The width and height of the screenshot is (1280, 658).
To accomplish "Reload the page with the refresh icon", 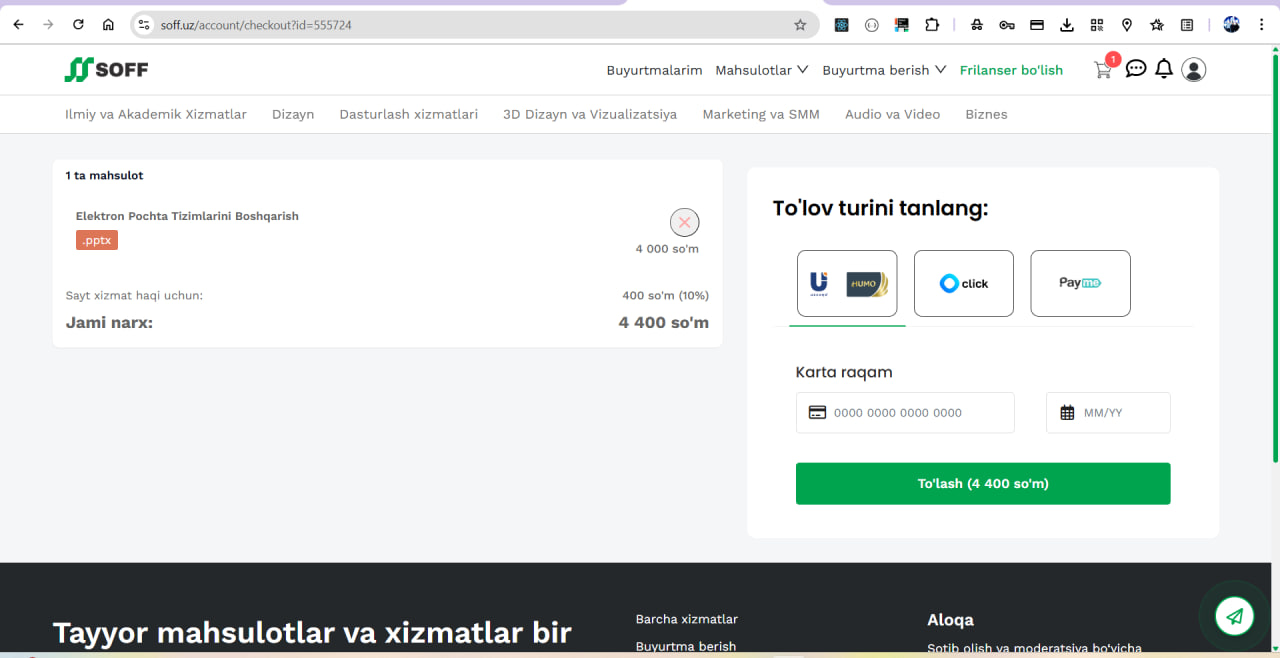I will pos(78,25).
